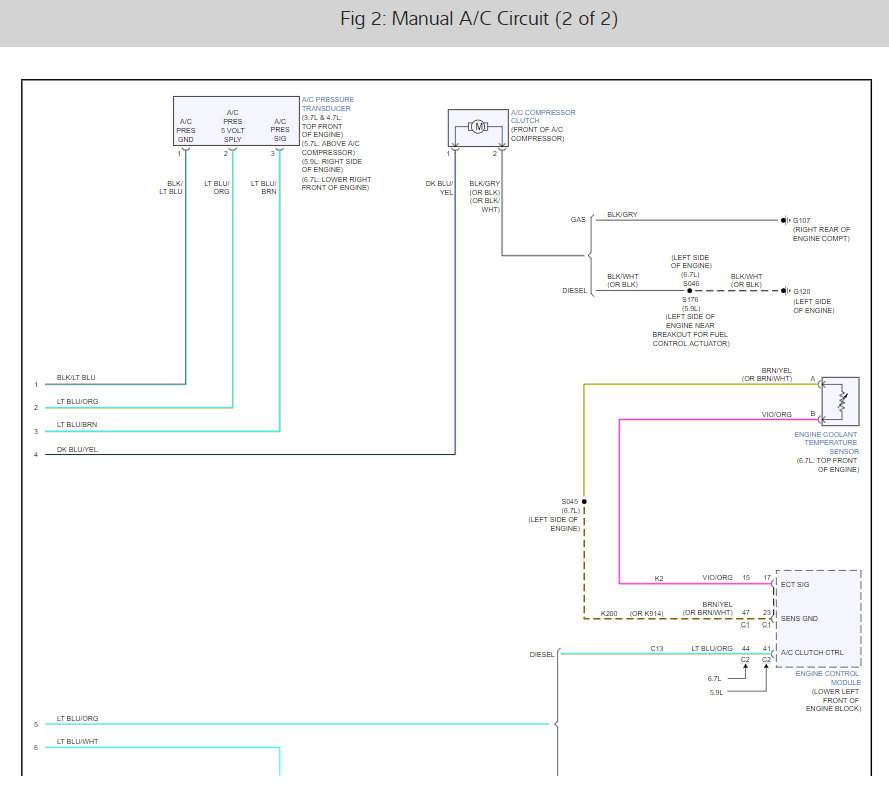The width and height of the screenshot is (889, 802).
Task: Select the 'ECT SIG' terminal in the control module
Action: point(795,584)
